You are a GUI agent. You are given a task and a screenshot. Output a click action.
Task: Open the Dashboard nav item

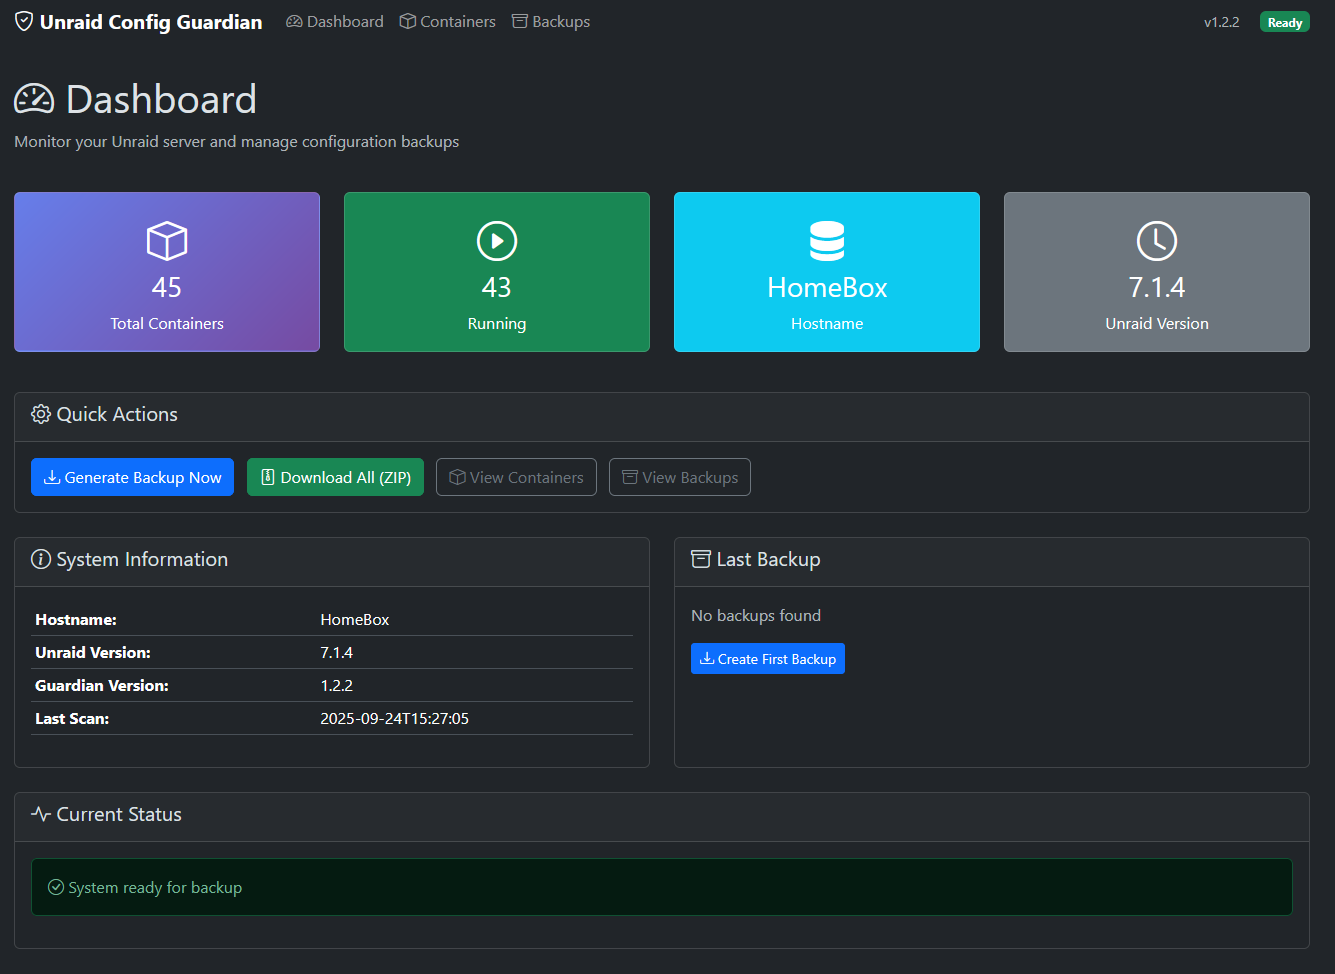(335, 22)
